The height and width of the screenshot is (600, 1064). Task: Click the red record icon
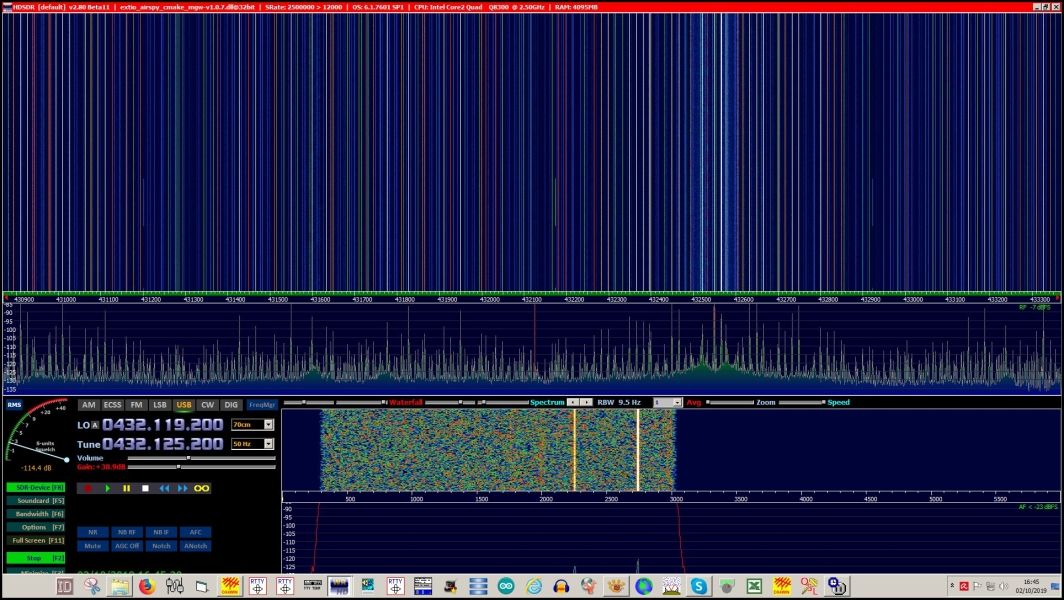click(87, 488)
